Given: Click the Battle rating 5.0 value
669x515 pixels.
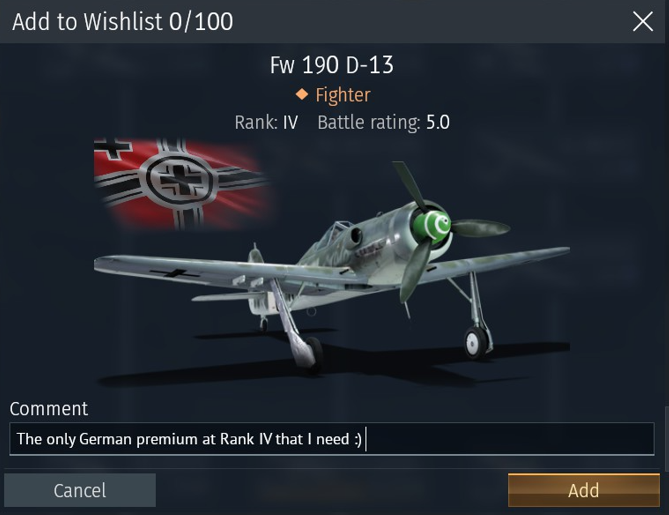Looking at the screenshot, I should [x=438, y=122].
